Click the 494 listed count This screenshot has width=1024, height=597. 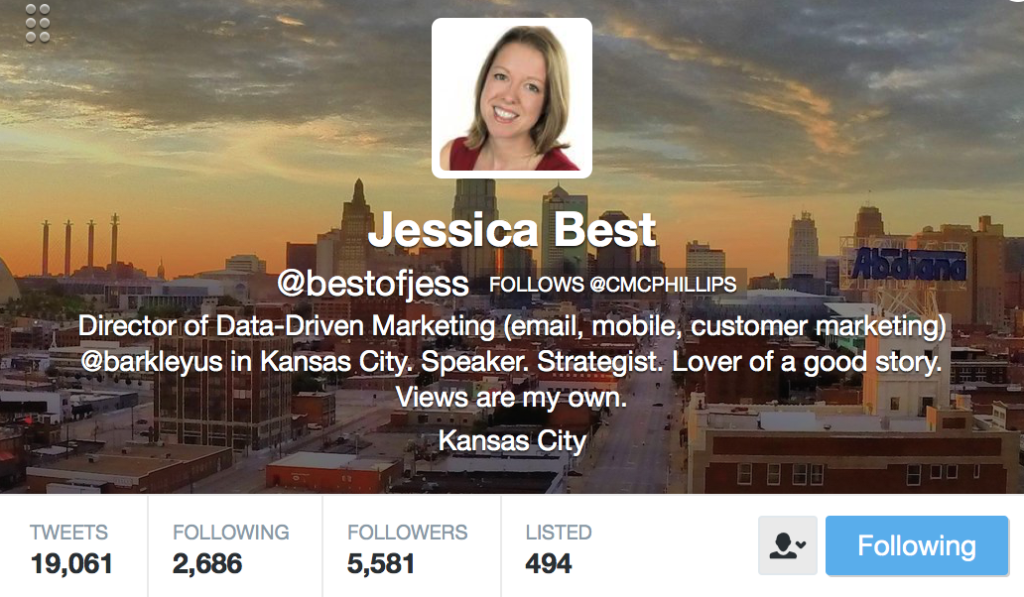tap(549, 564)
